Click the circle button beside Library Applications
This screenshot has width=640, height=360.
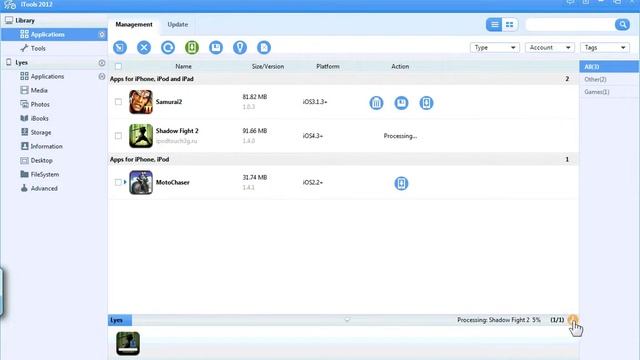[x=102, y=35]
